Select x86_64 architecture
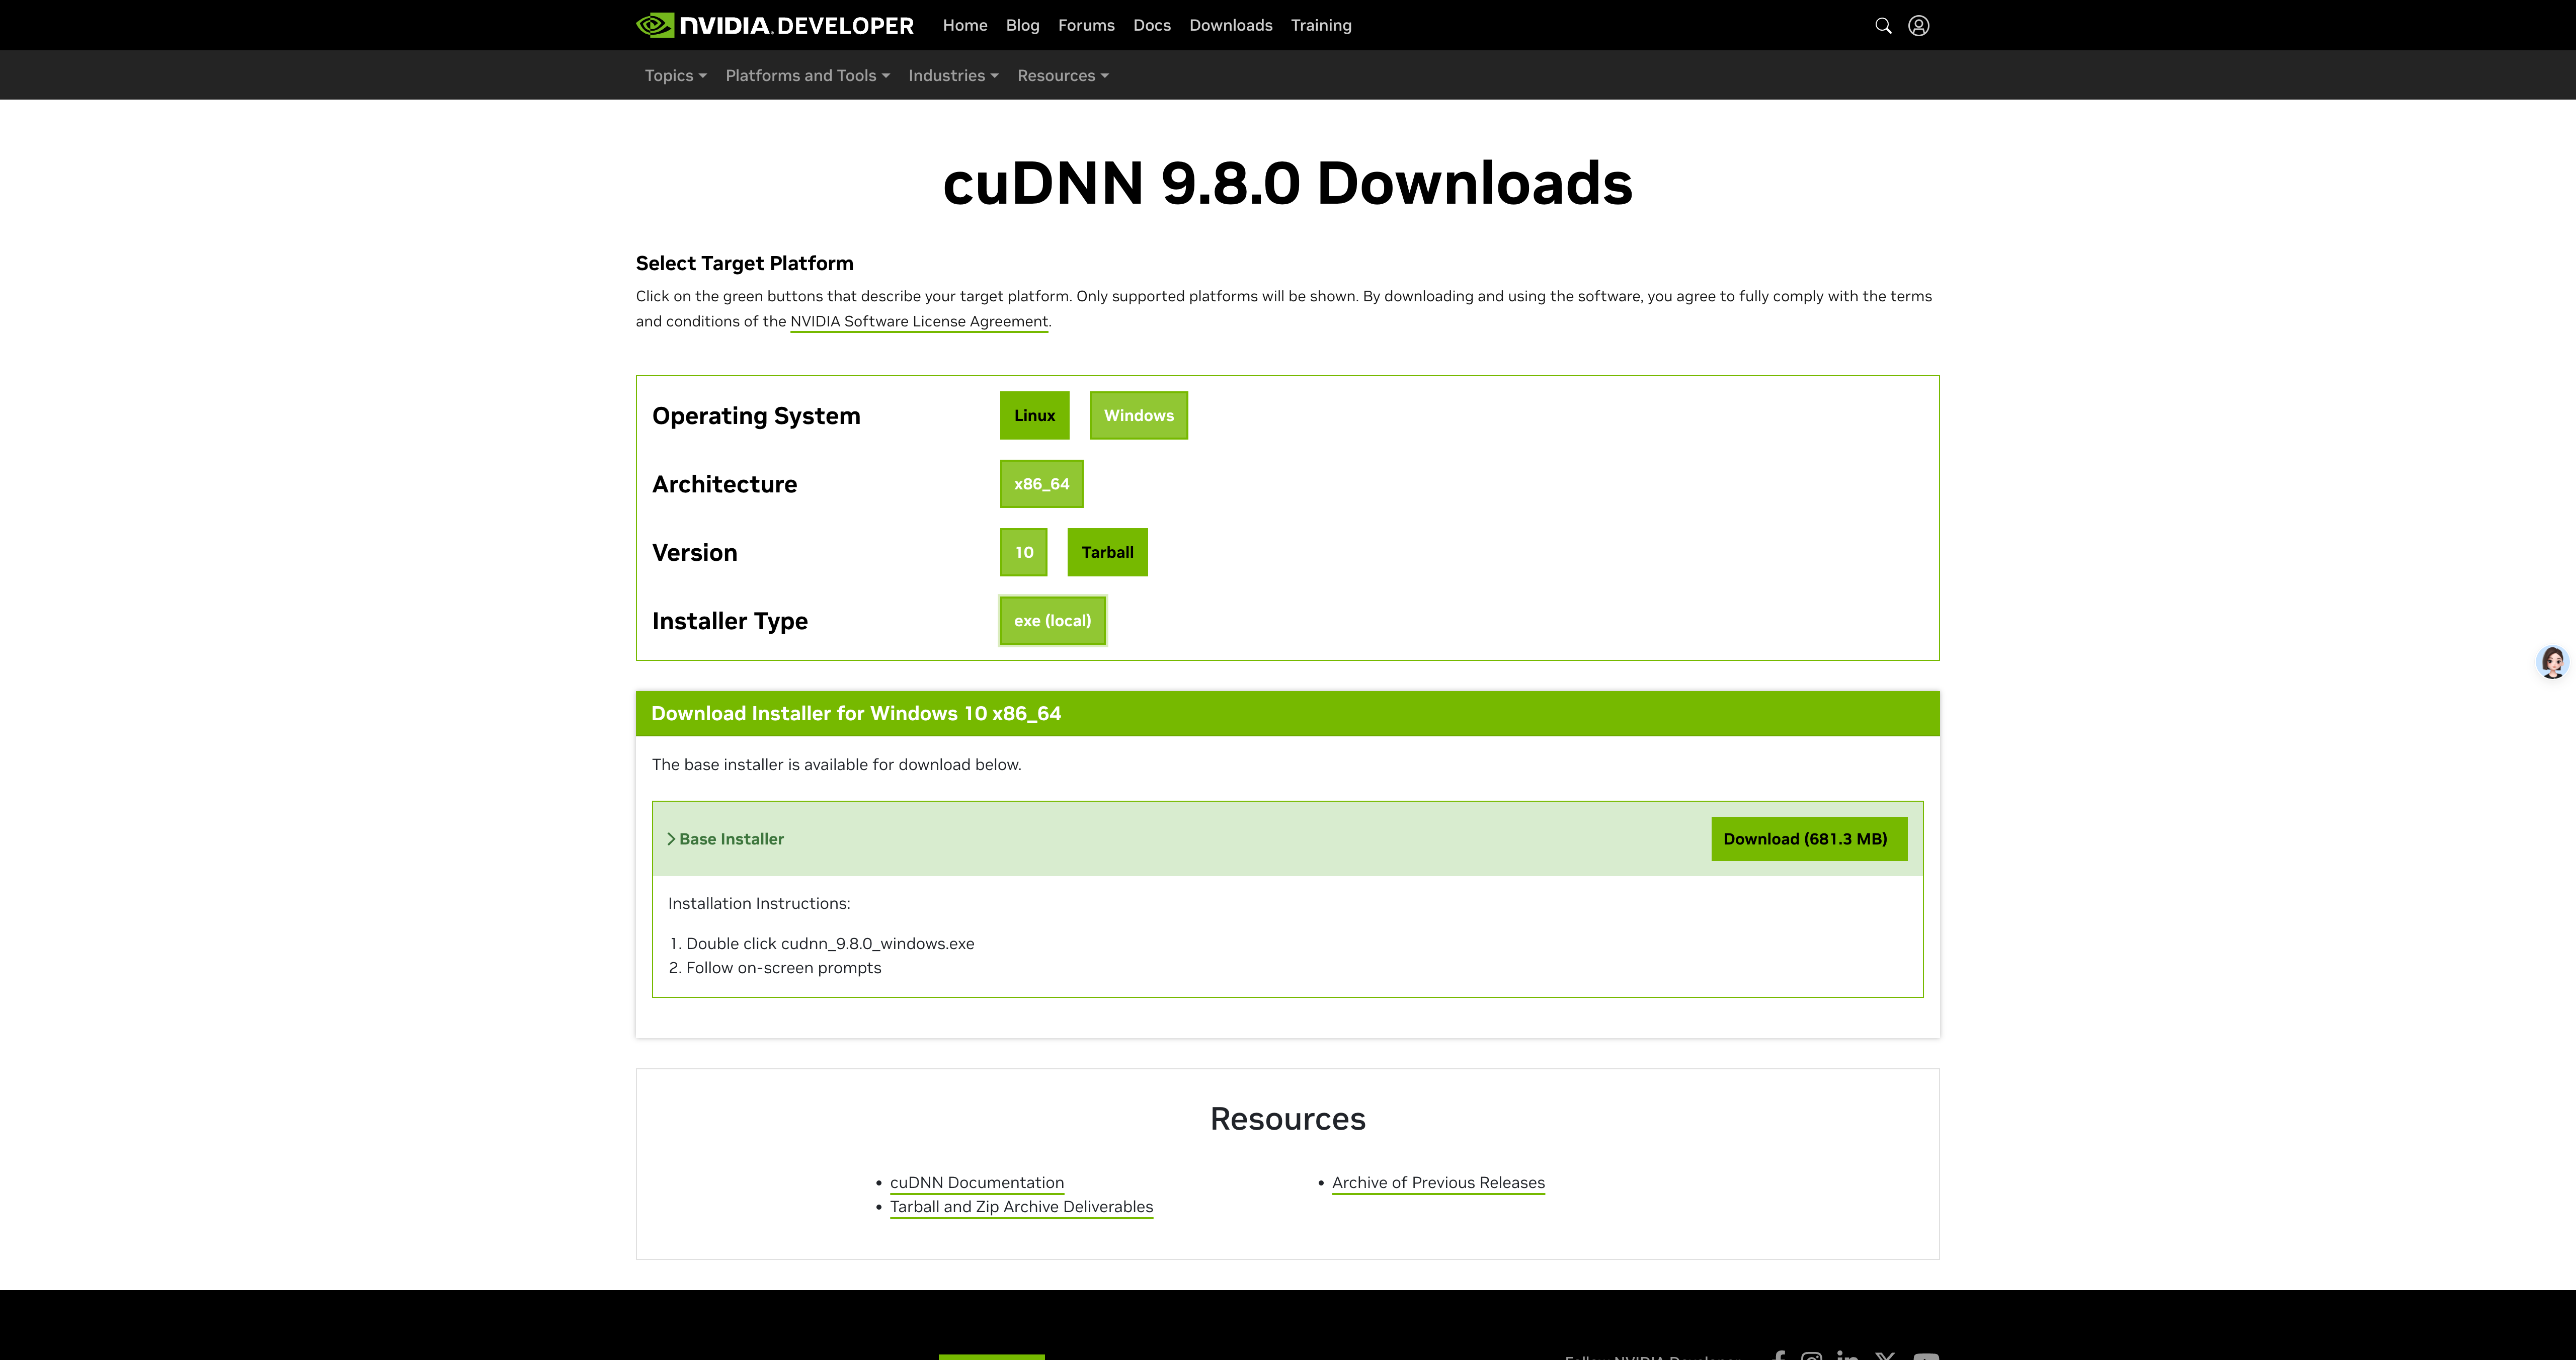The height and width of the screenshot is (1360, 2576). [x=1041, y=484]
